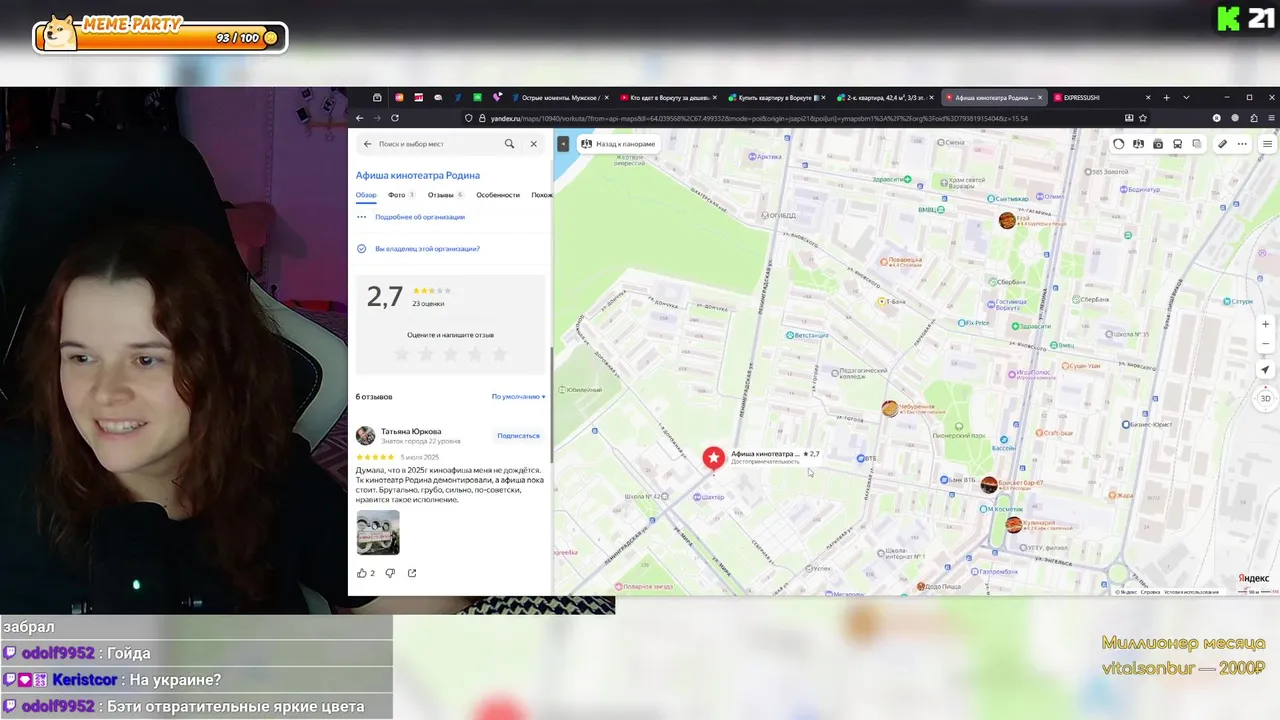This screenshot has height=720, width=1280.
Task: Switch to the Обзор tab
Action: (x=366, y=195)
